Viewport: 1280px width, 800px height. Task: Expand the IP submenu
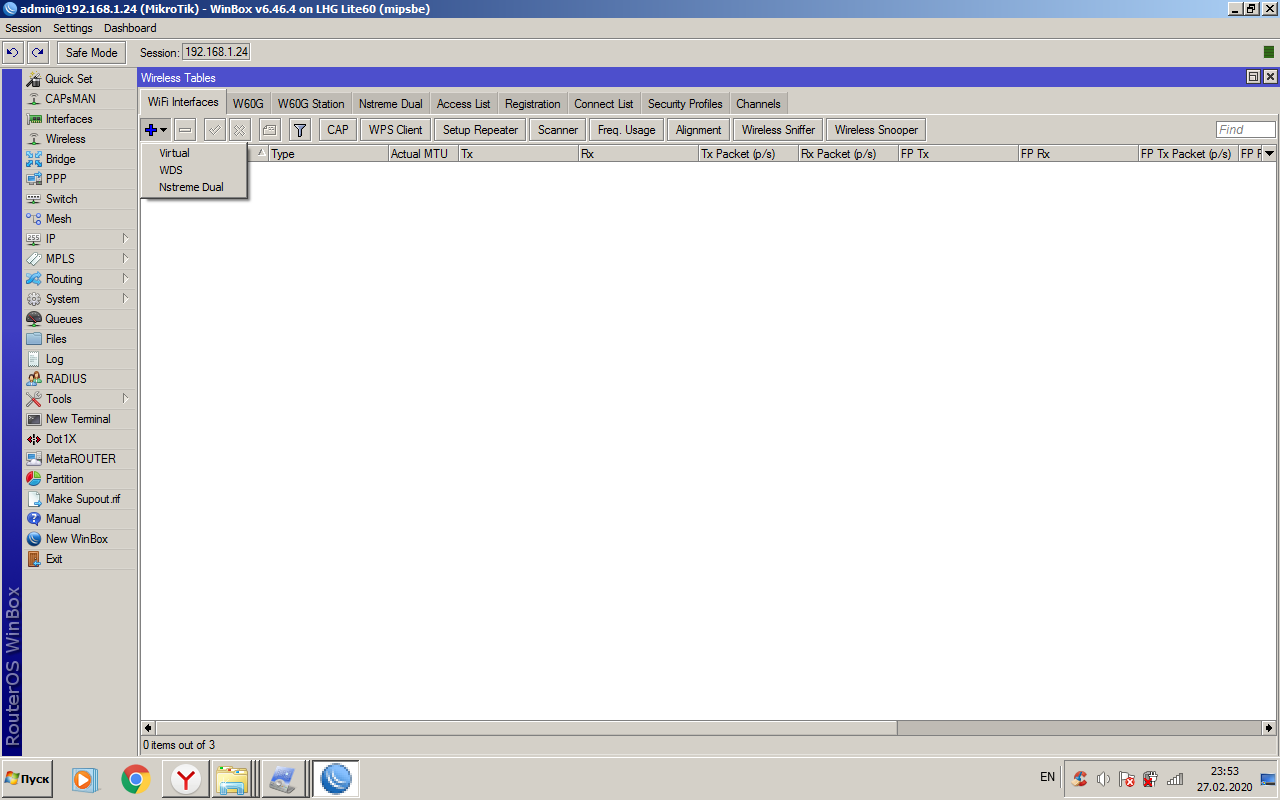click(x=79, y=239)
